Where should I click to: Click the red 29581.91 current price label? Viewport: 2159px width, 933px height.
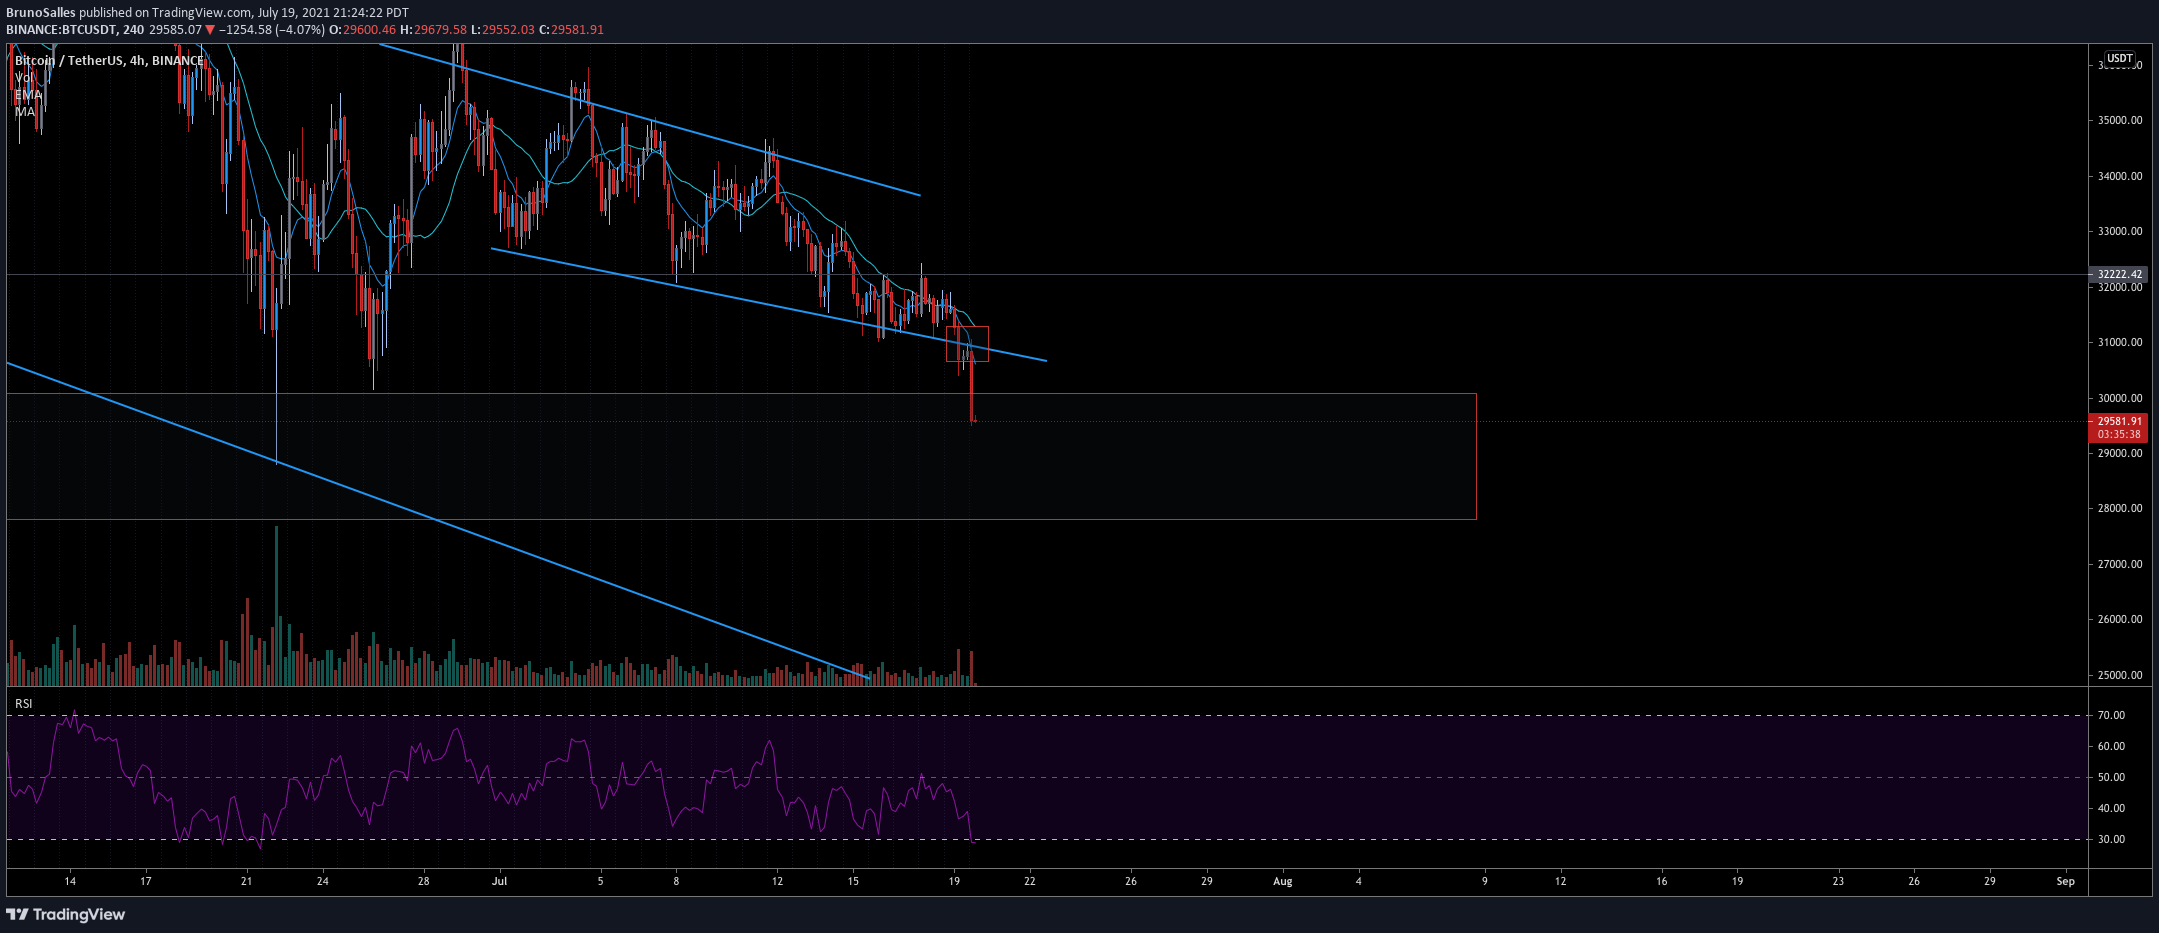2119,421
